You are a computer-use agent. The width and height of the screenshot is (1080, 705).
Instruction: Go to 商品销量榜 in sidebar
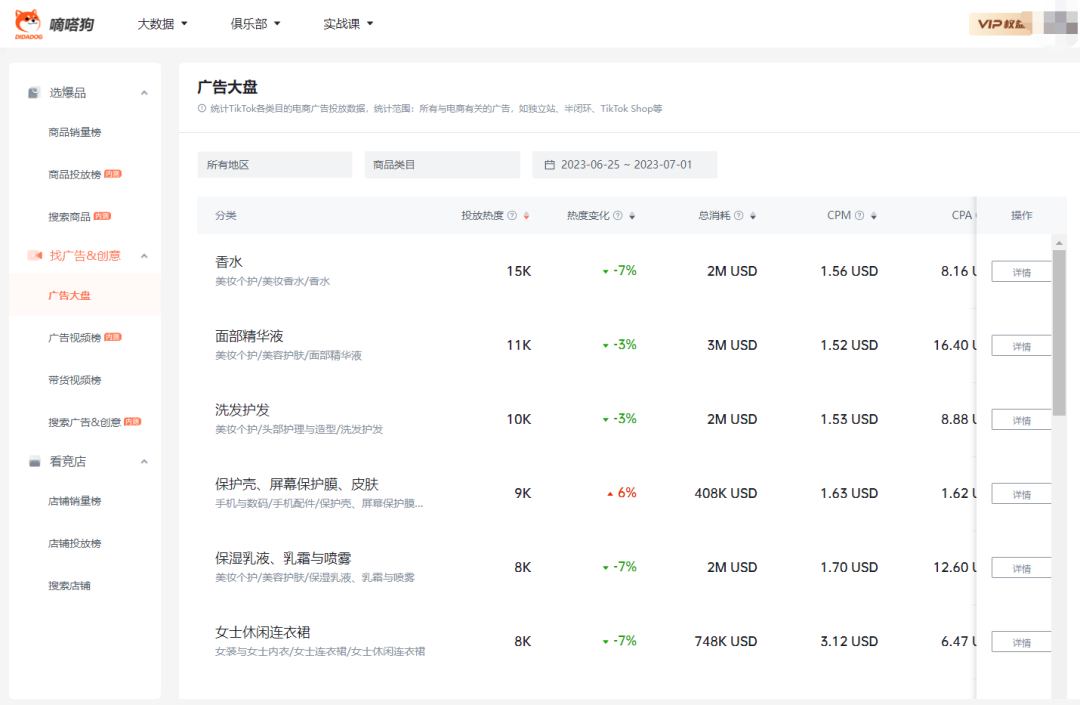click(x=75, y=132)
